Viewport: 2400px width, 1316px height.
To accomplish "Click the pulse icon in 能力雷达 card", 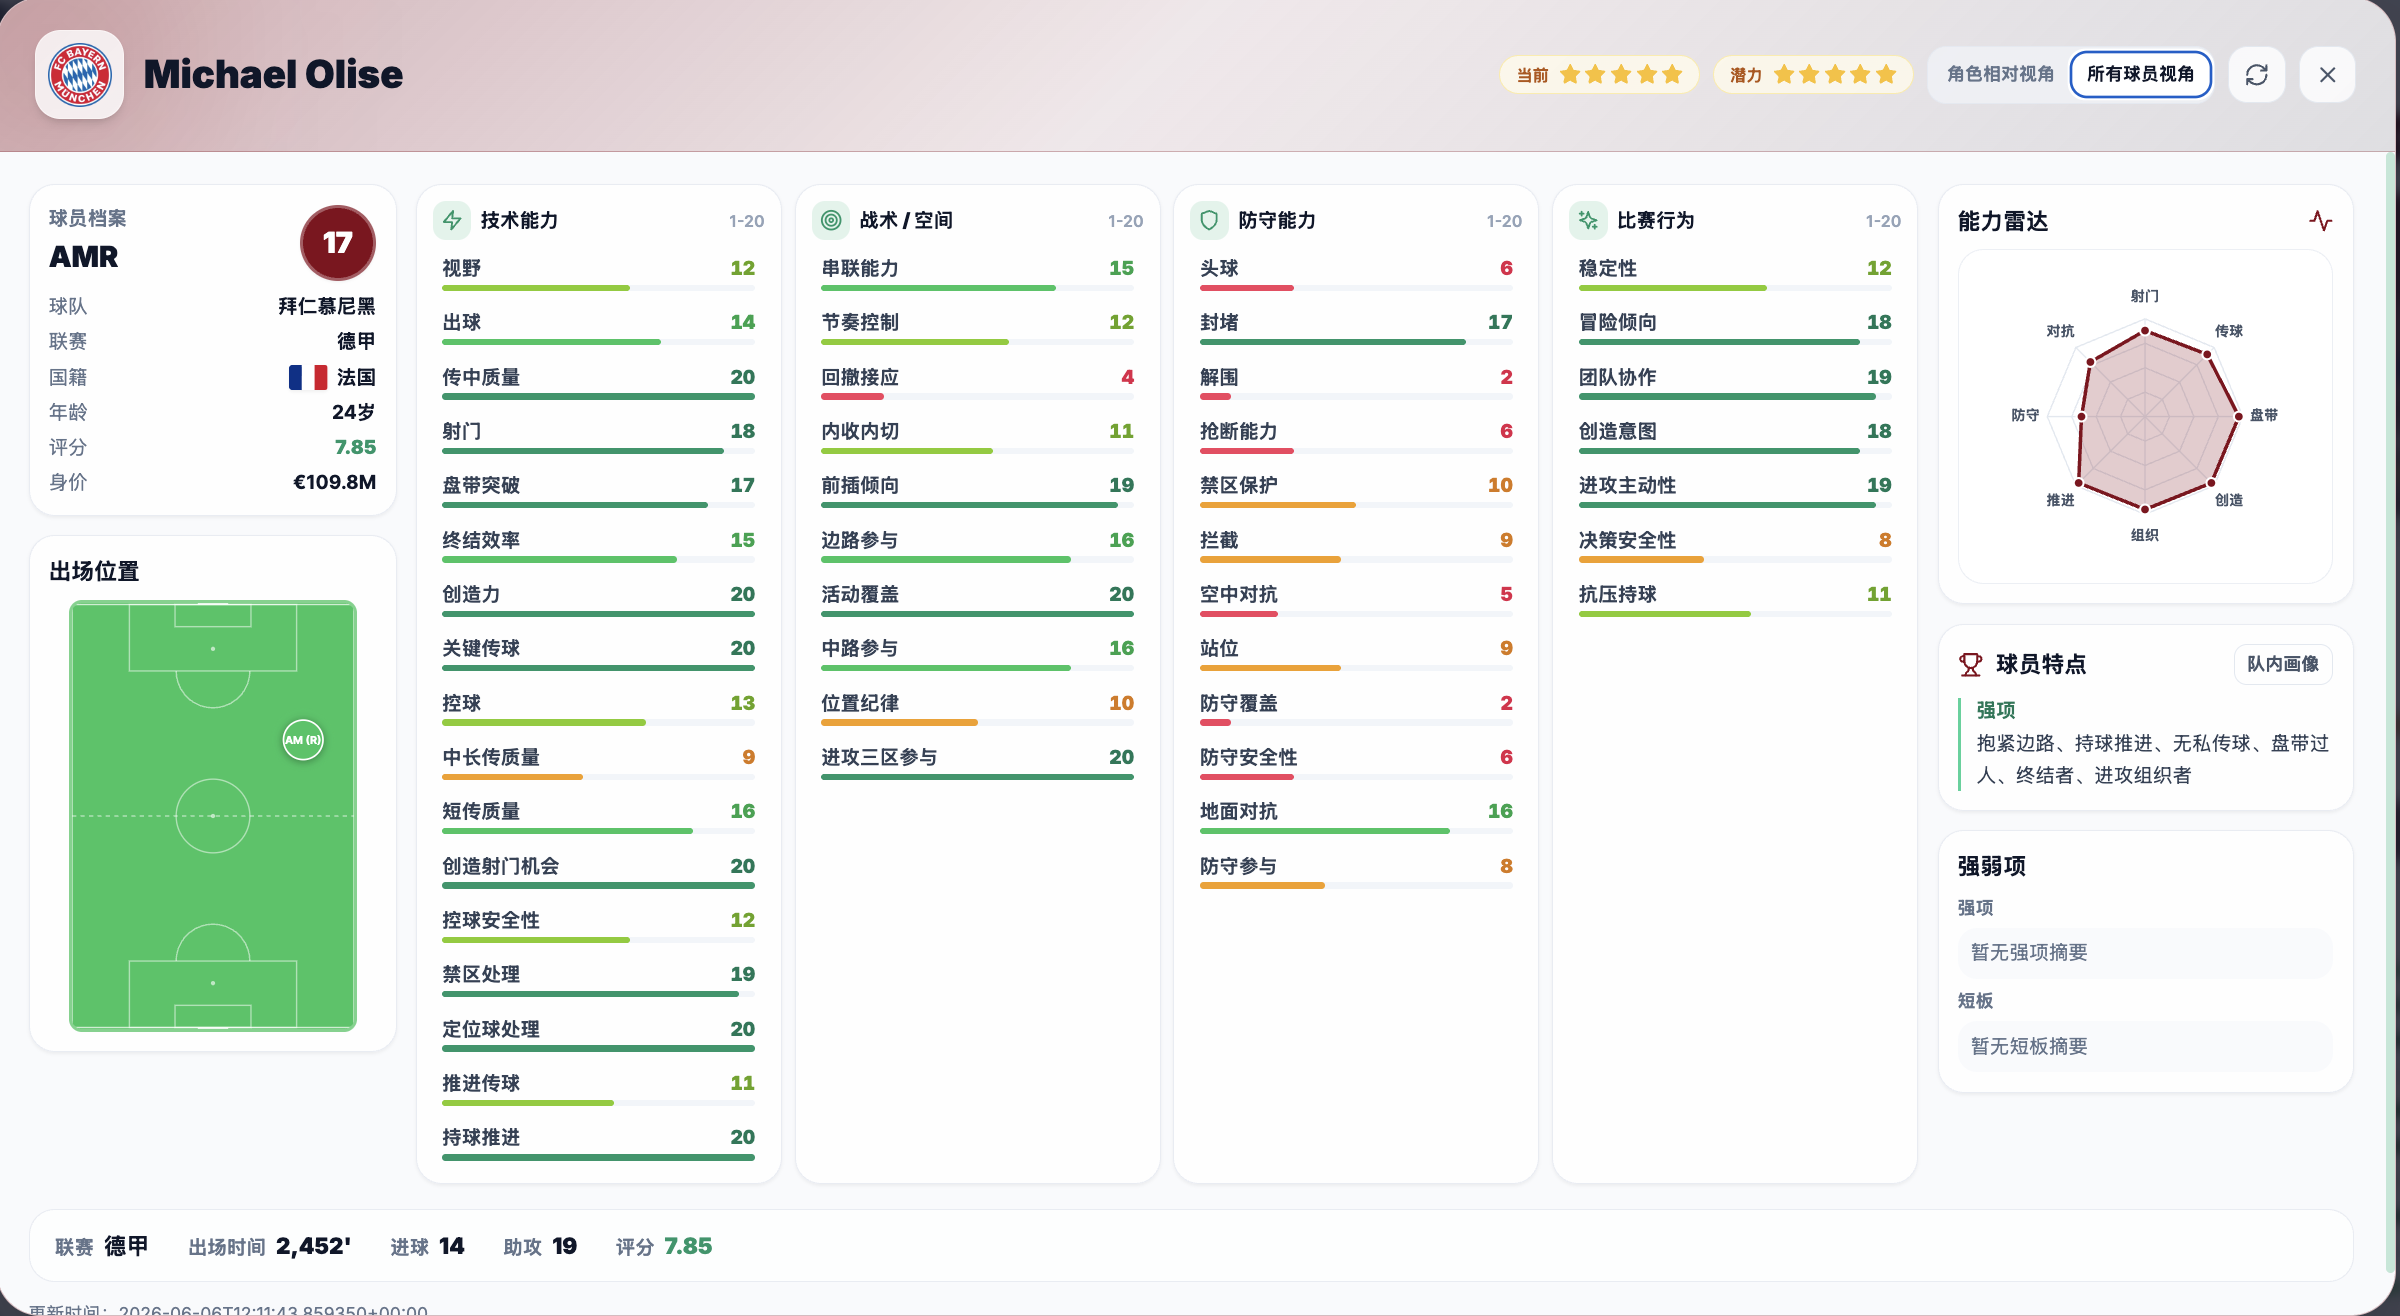I will (x=2321, y=221).
